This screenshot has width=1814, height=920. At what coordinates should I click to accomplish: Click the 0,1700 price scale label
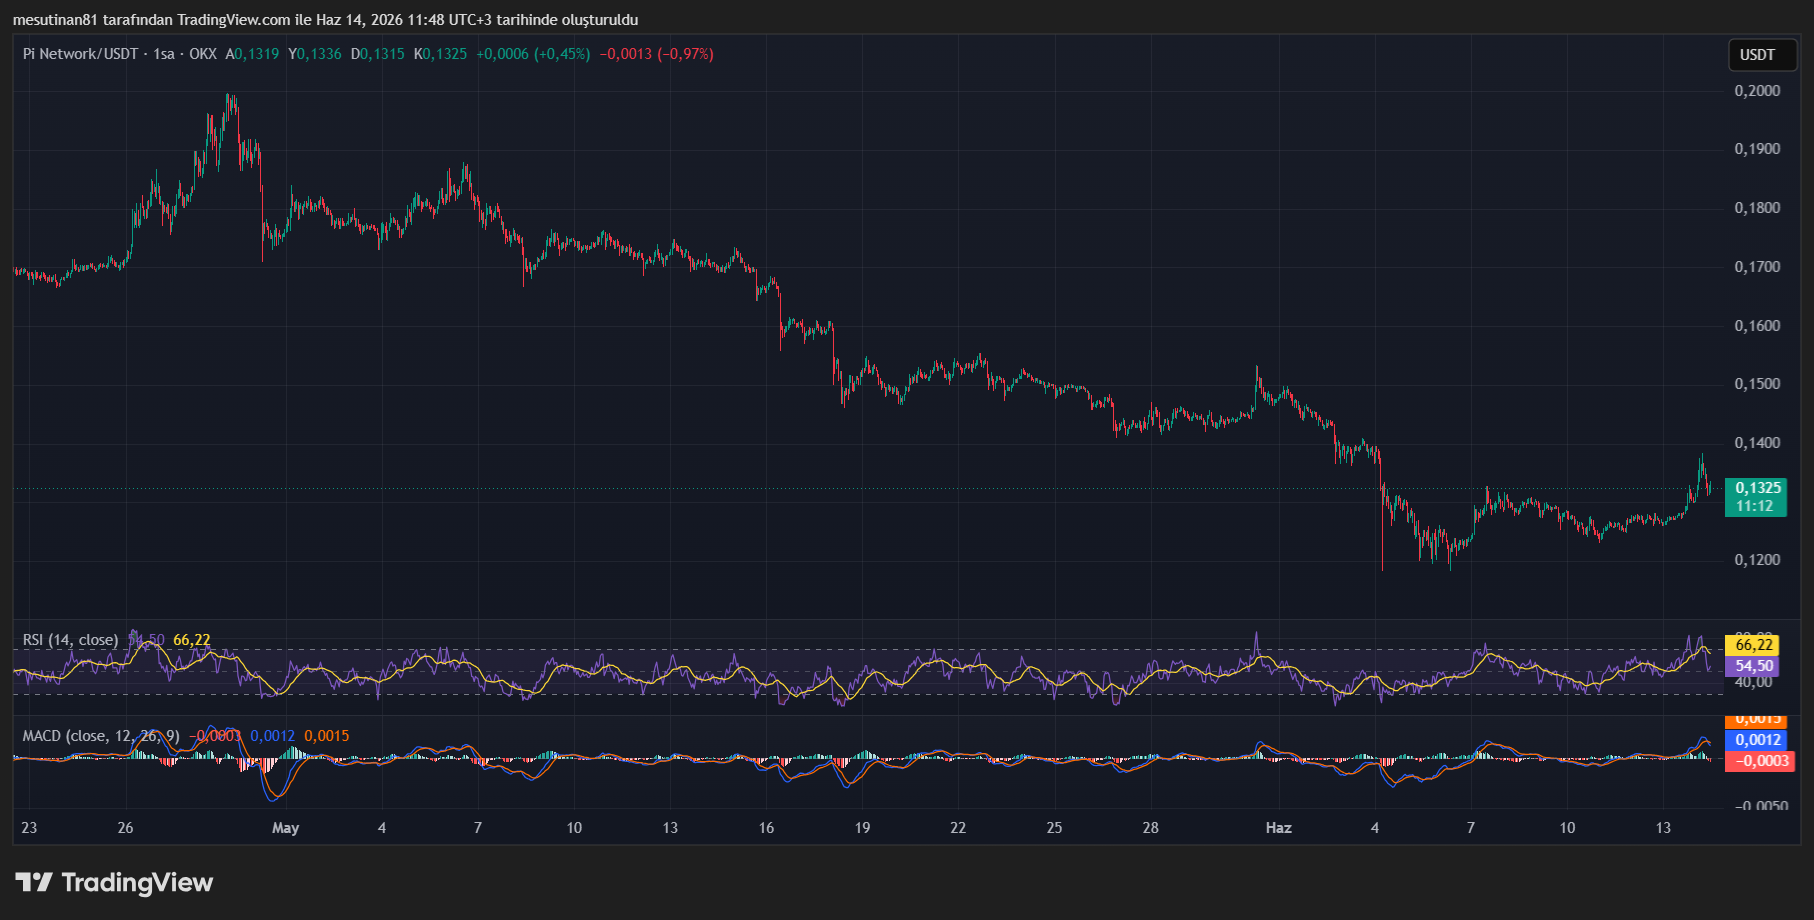(1757, 267)
